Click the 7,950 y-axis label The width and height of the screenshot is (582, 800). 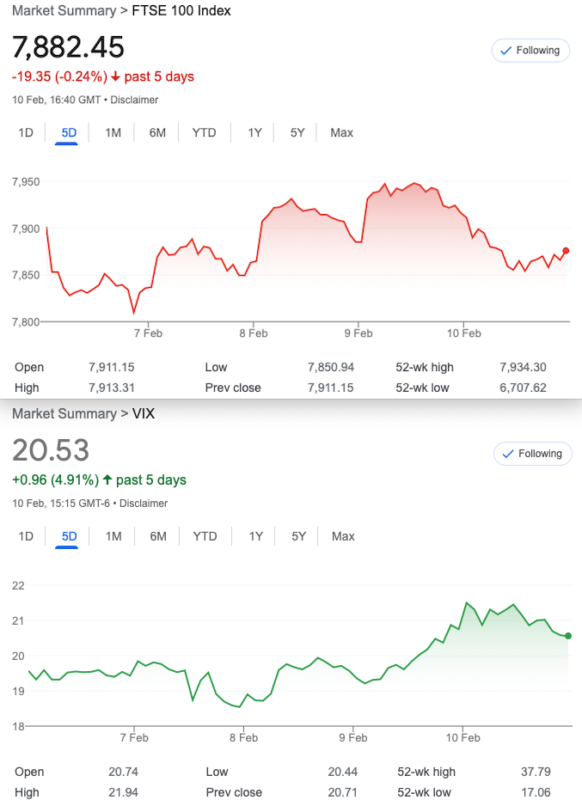[26, 182]
